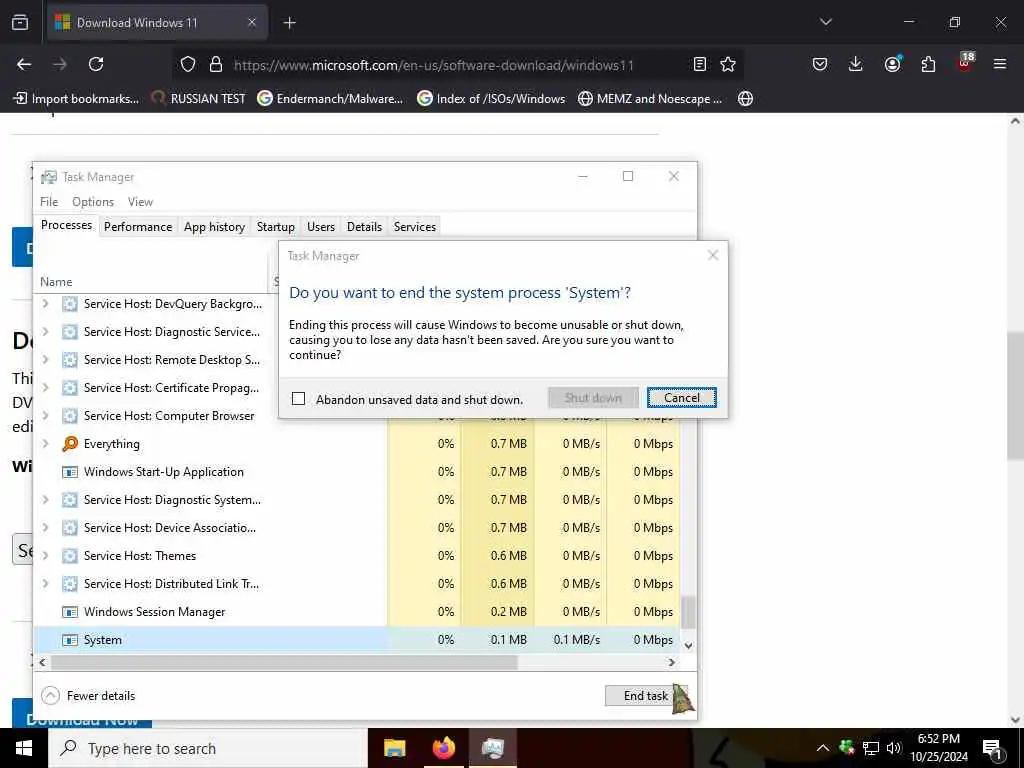The width and height of the screenshot is (1024, 768).
Task: Click the Task Manager horizontal scrollbar thumb
Action: click(x=284, y=662)
